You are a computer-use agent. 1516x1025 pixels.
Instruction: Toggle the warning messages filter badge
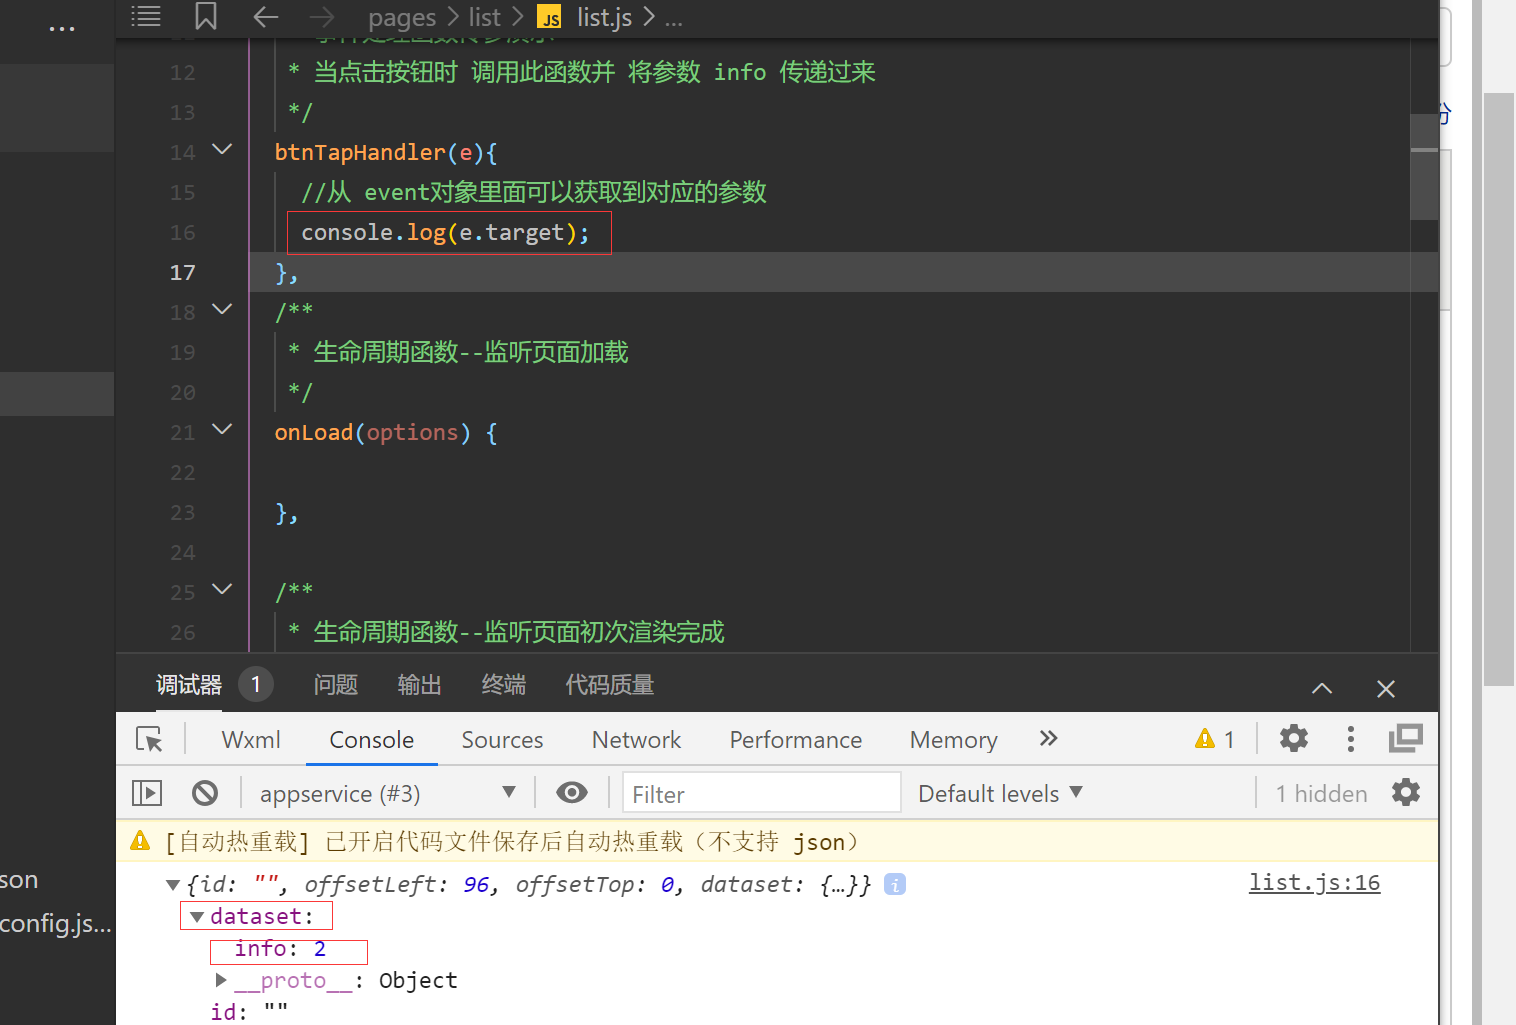pyautogui.click(x=1213, y=739)
